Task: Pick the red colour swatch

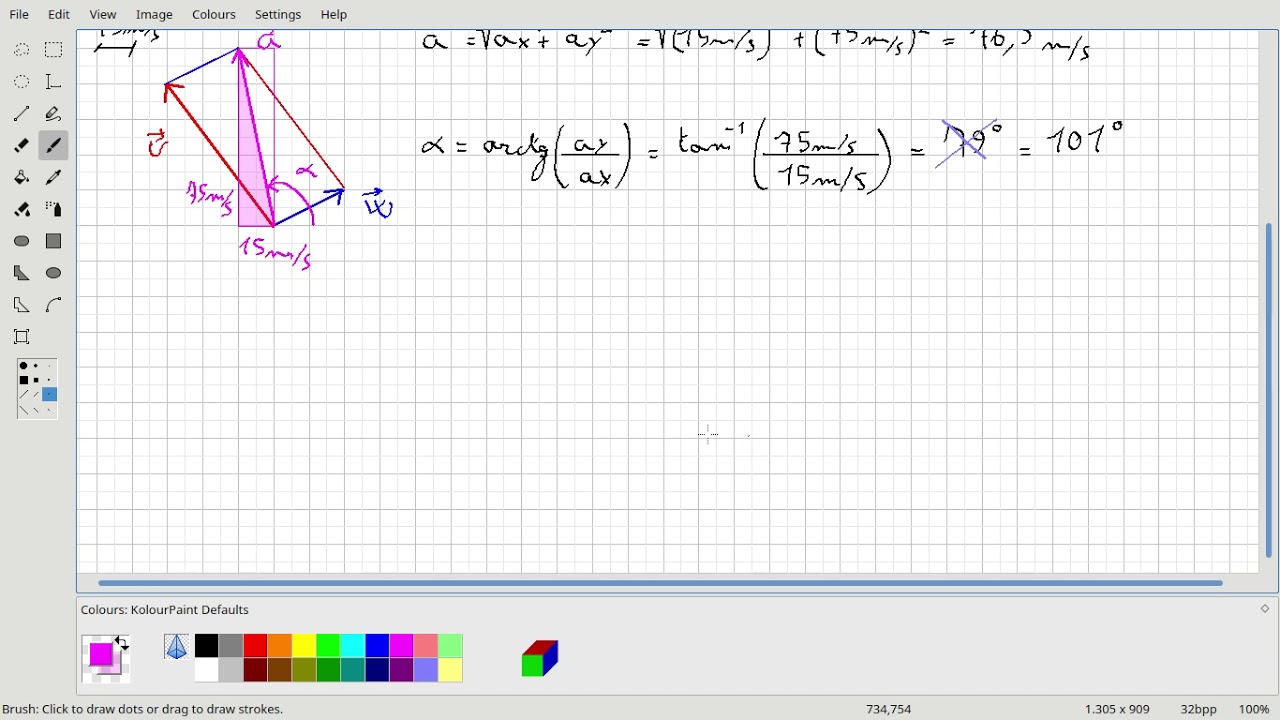Action: 256,646
